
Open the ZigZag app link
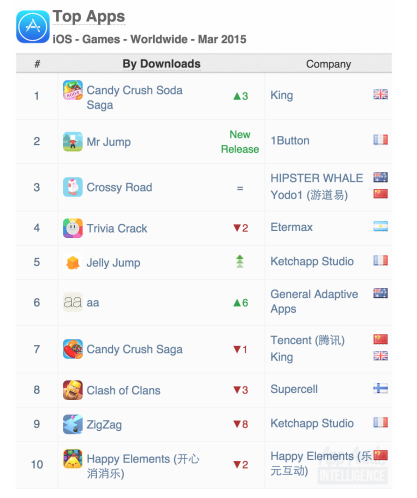coord(104,425)
